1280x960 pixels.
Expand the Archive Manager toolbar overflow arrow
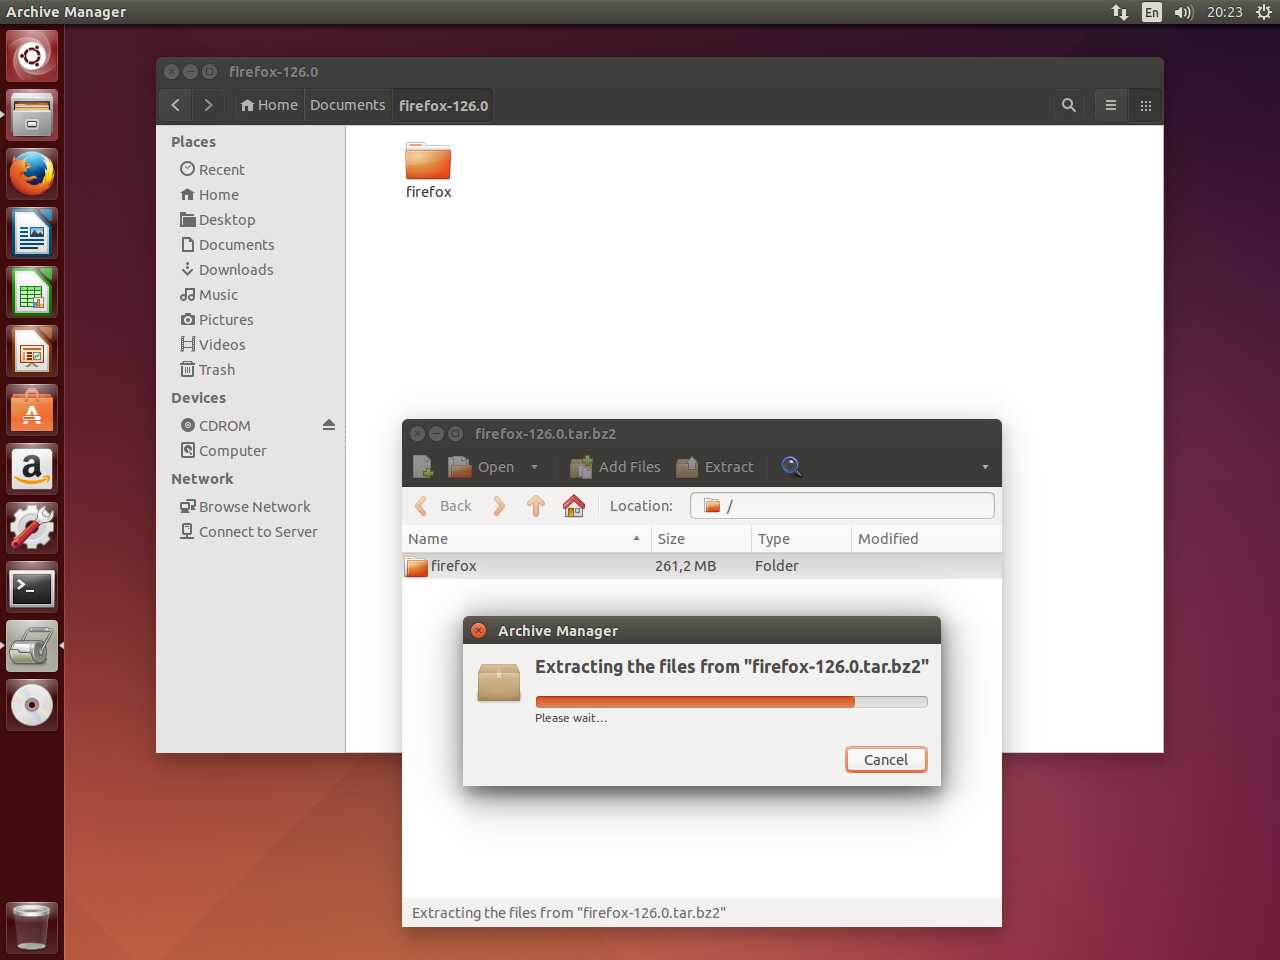(x=985, y=467)
